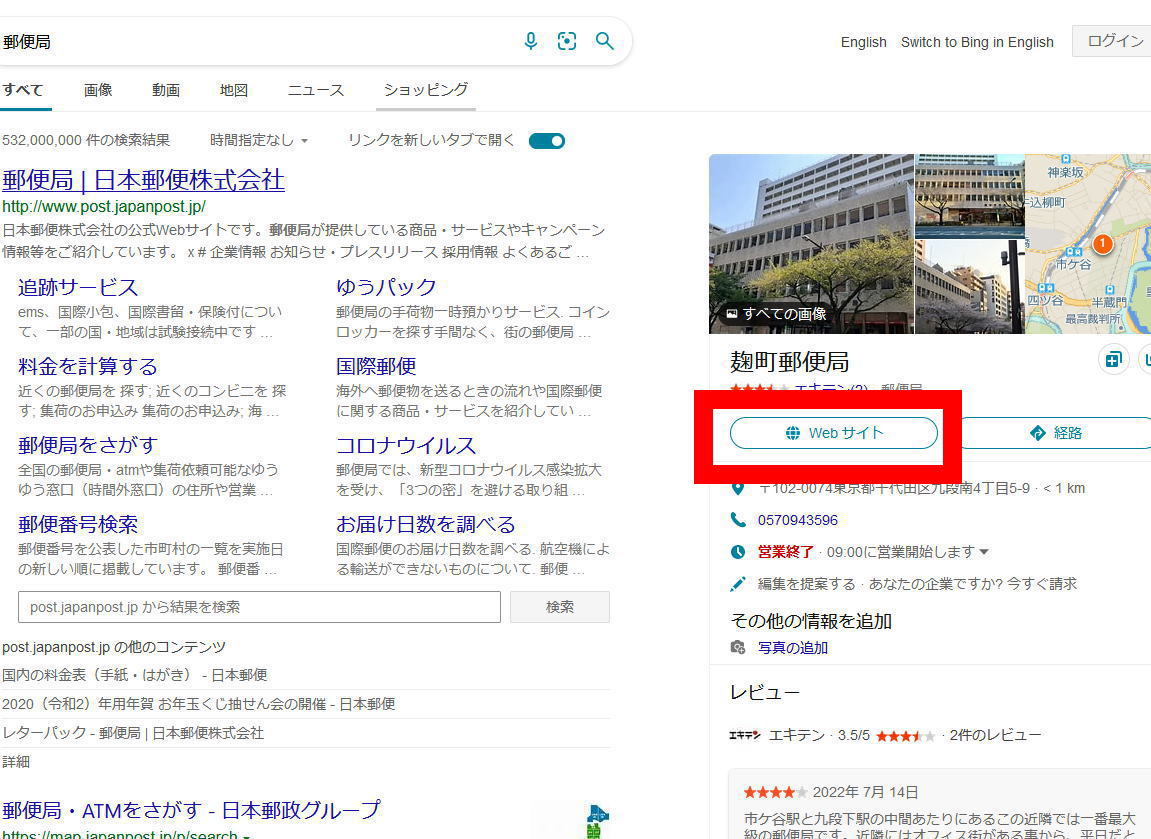Viewport: 1151px width, 839px height.
Task: Click the Web サイト button
Action: click(834, 433)
